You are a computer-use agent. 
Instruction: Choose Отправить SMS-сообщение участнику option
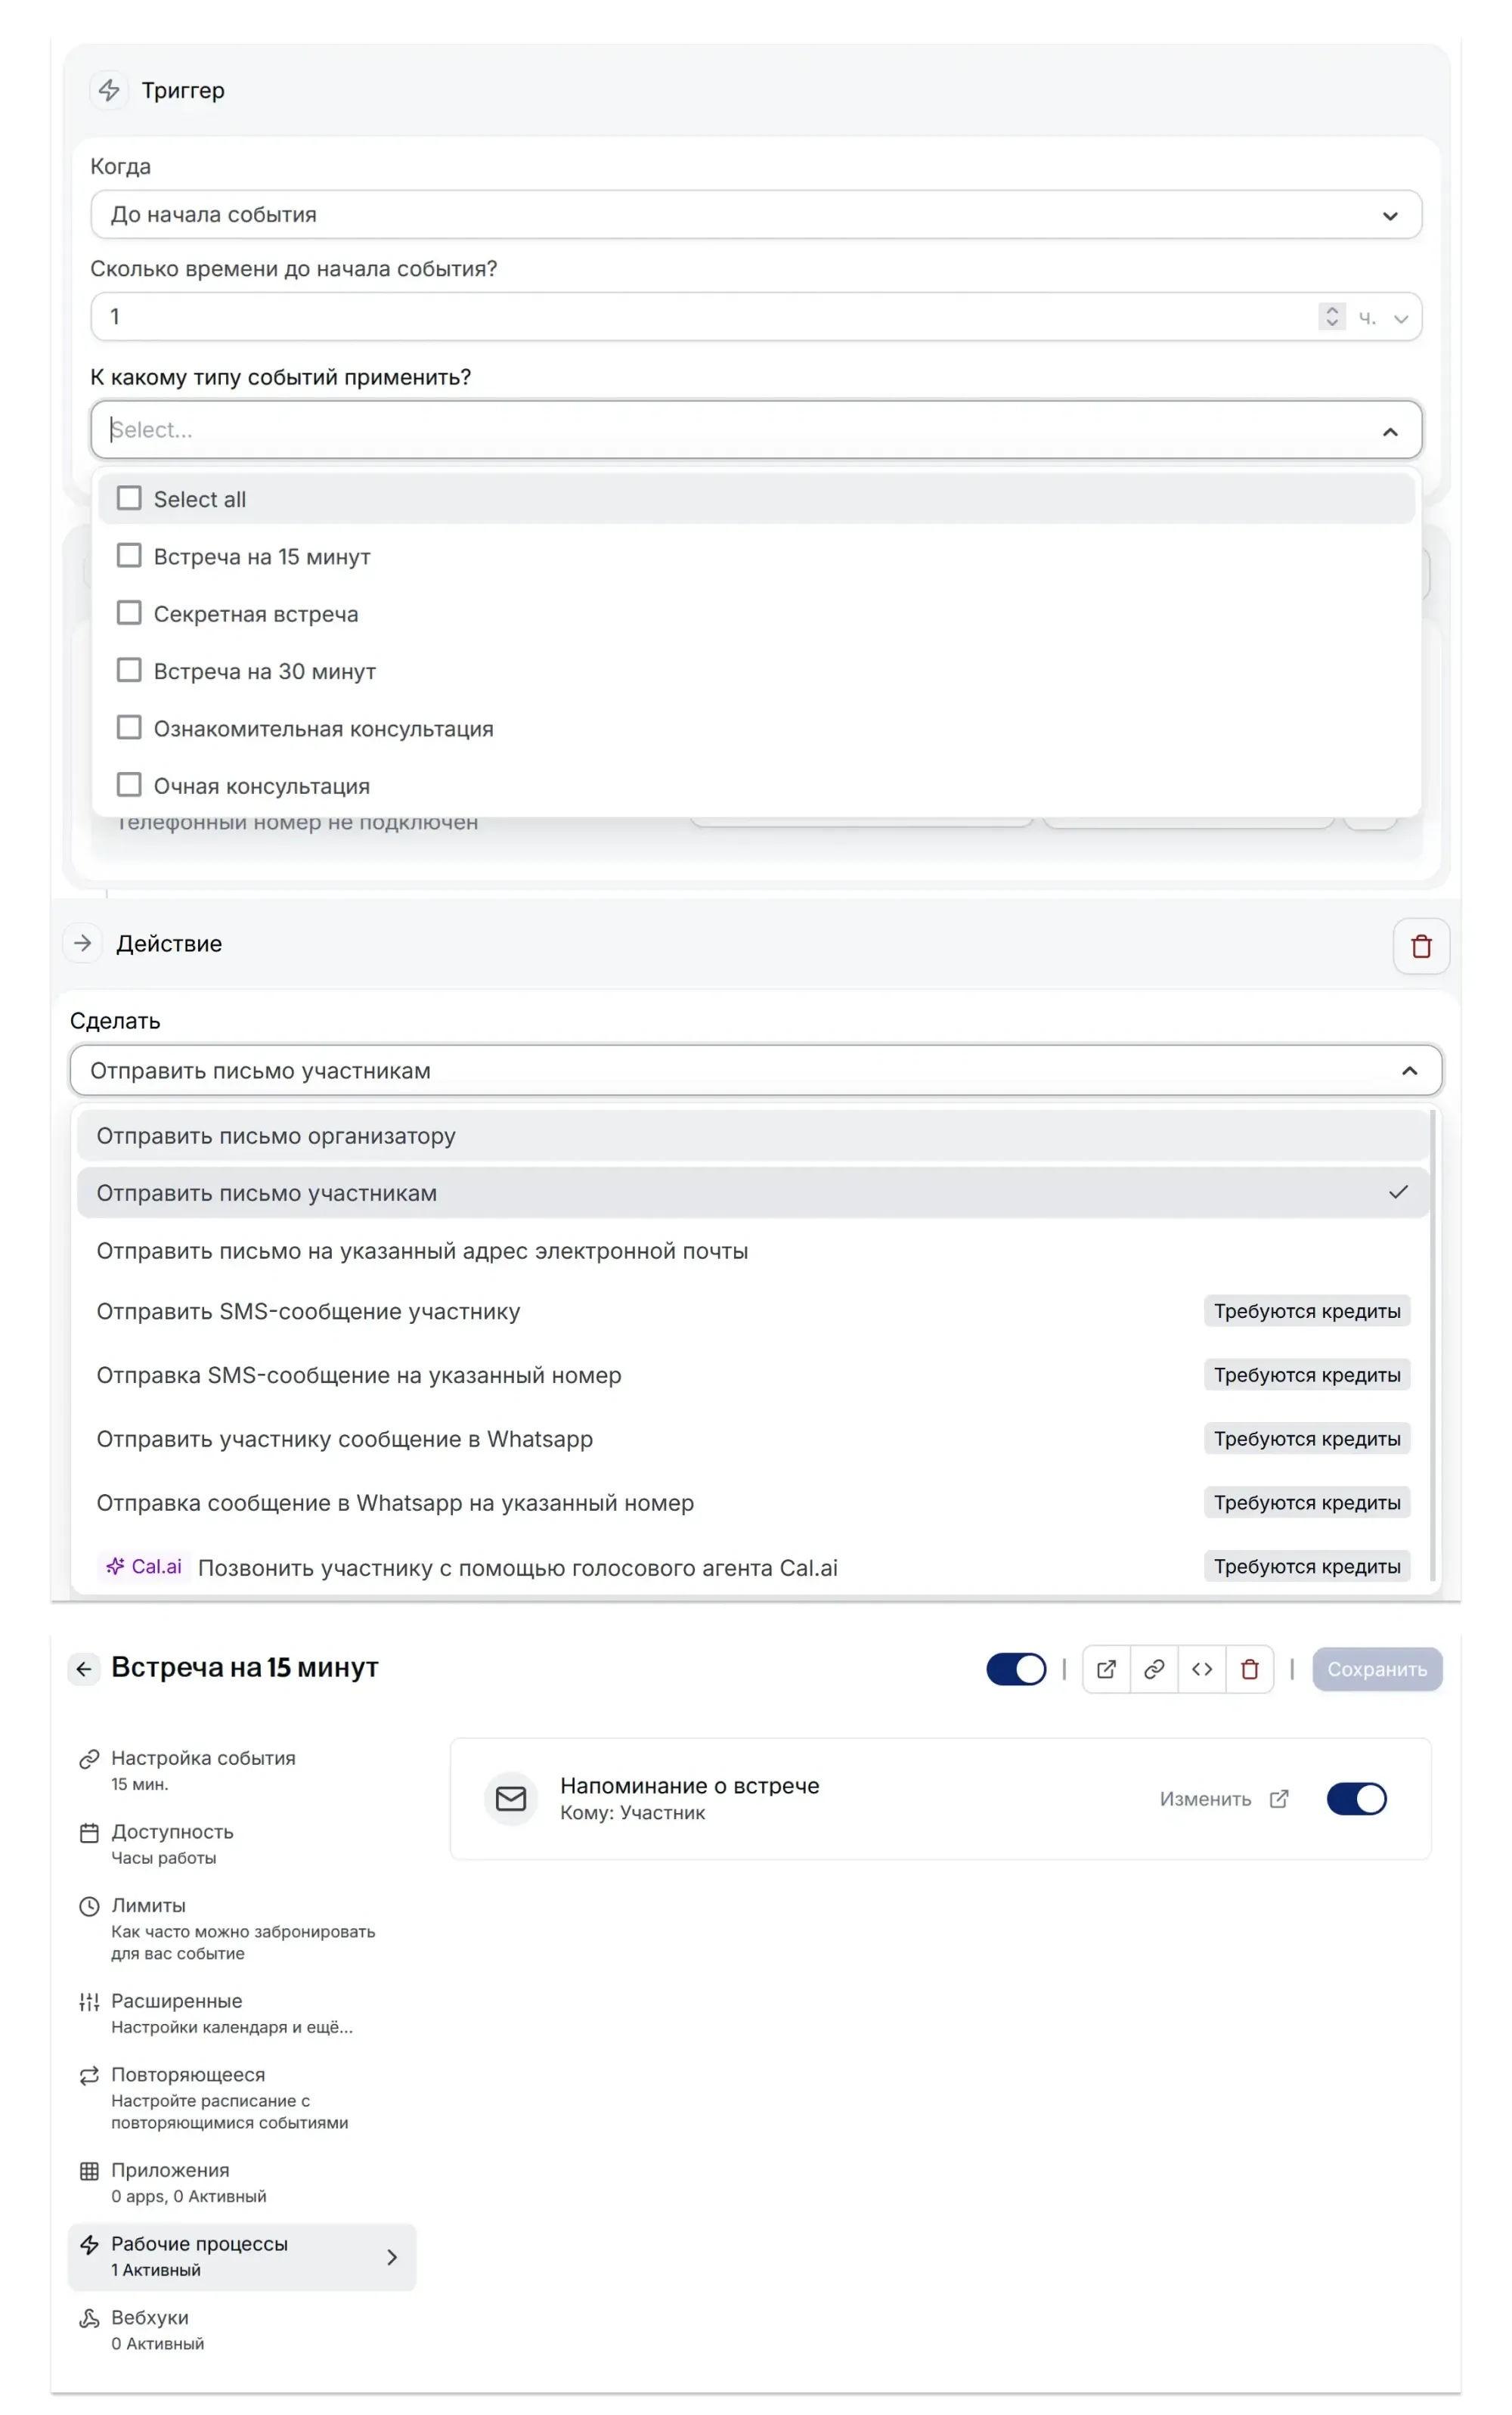coord(308,1311)
